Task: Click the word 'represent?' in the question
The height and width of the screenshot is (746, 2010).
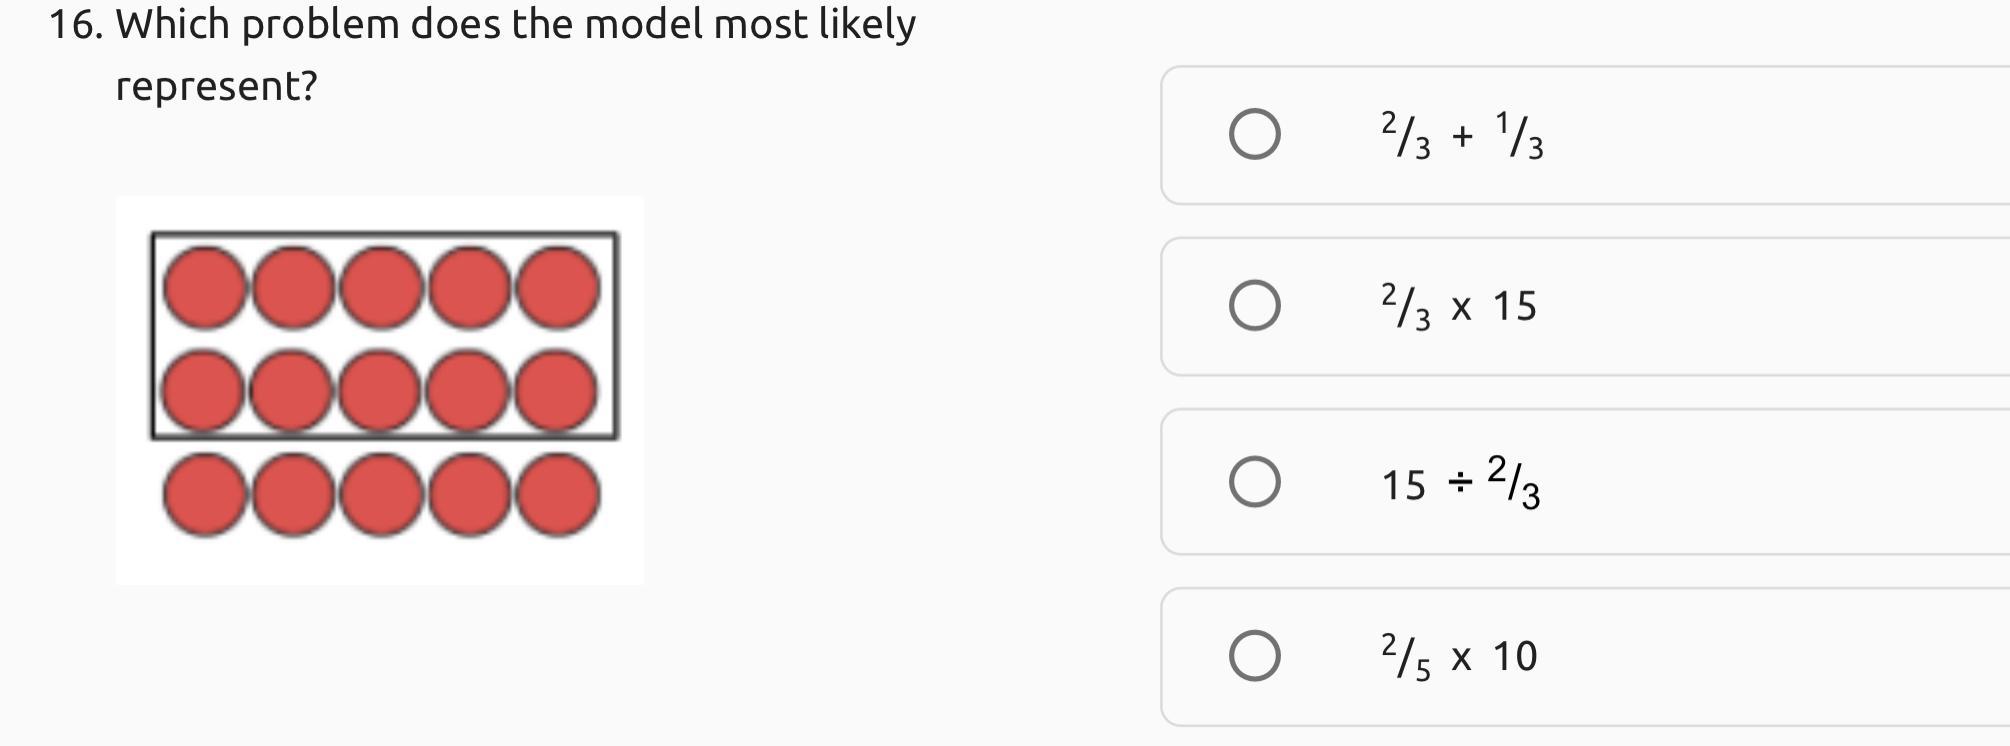Action: [216, 86]
